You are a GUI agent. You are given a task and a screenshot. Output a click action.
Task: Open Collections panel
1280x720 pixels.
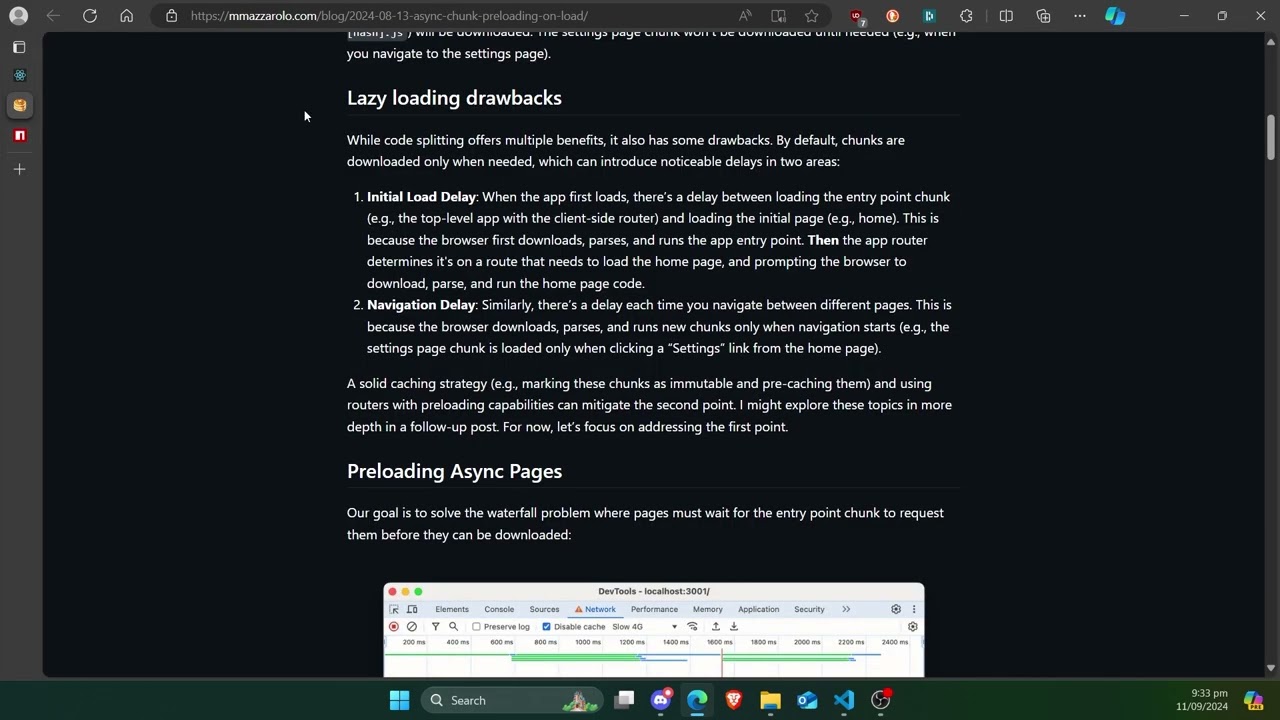1043,16
